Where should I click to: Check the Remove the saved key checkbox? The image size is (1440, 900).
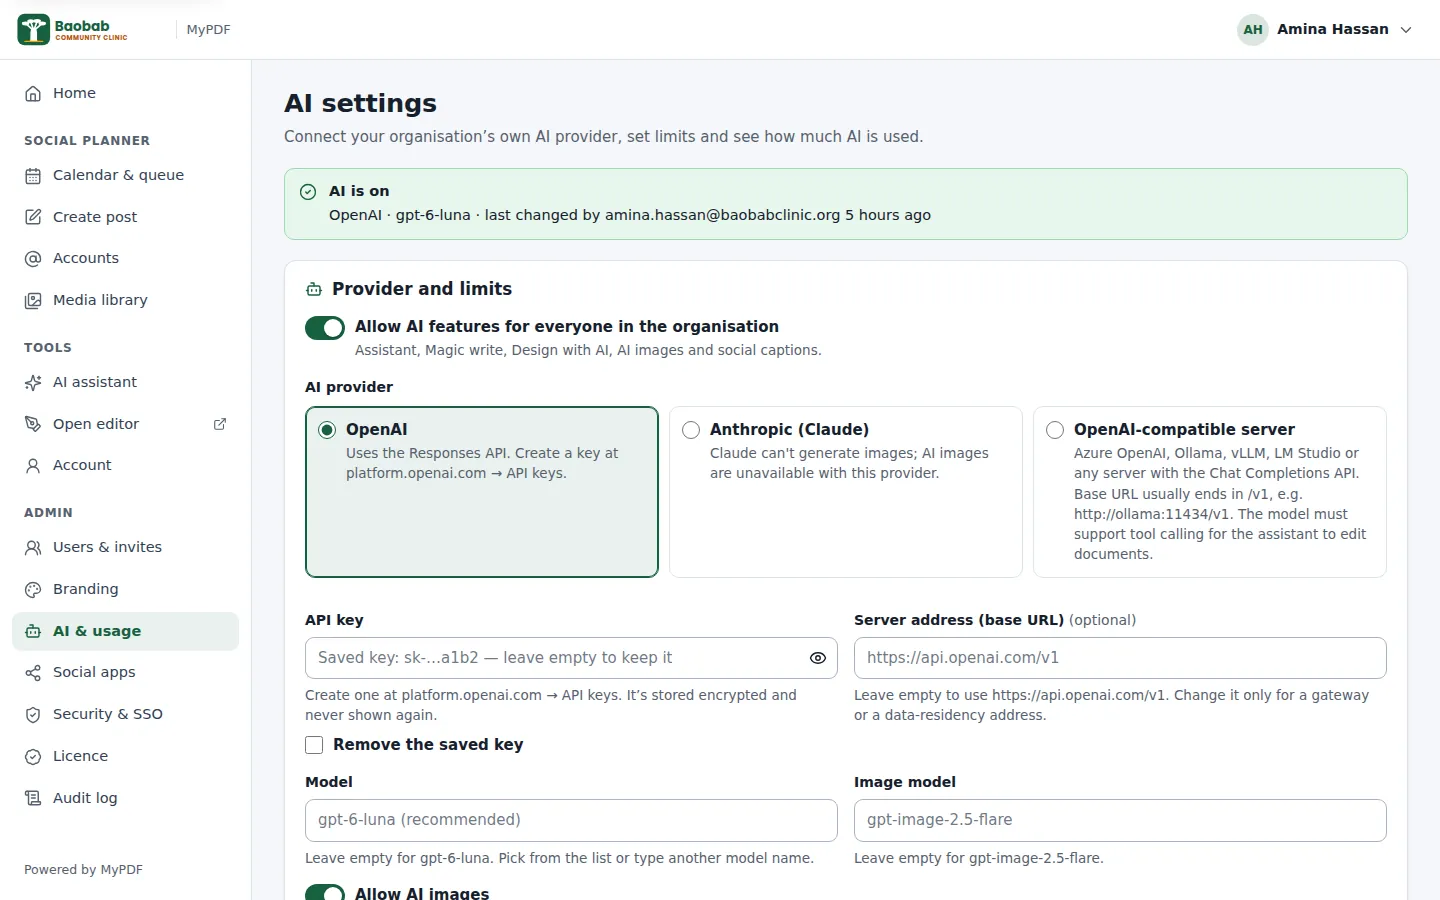click(x=314, y=745)
